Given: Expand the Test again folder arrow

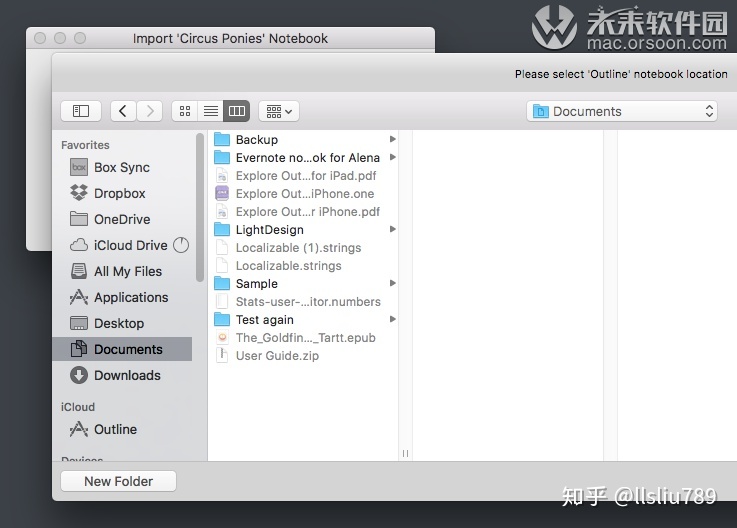Looking at the screenshot, I should tap(392, 319).
